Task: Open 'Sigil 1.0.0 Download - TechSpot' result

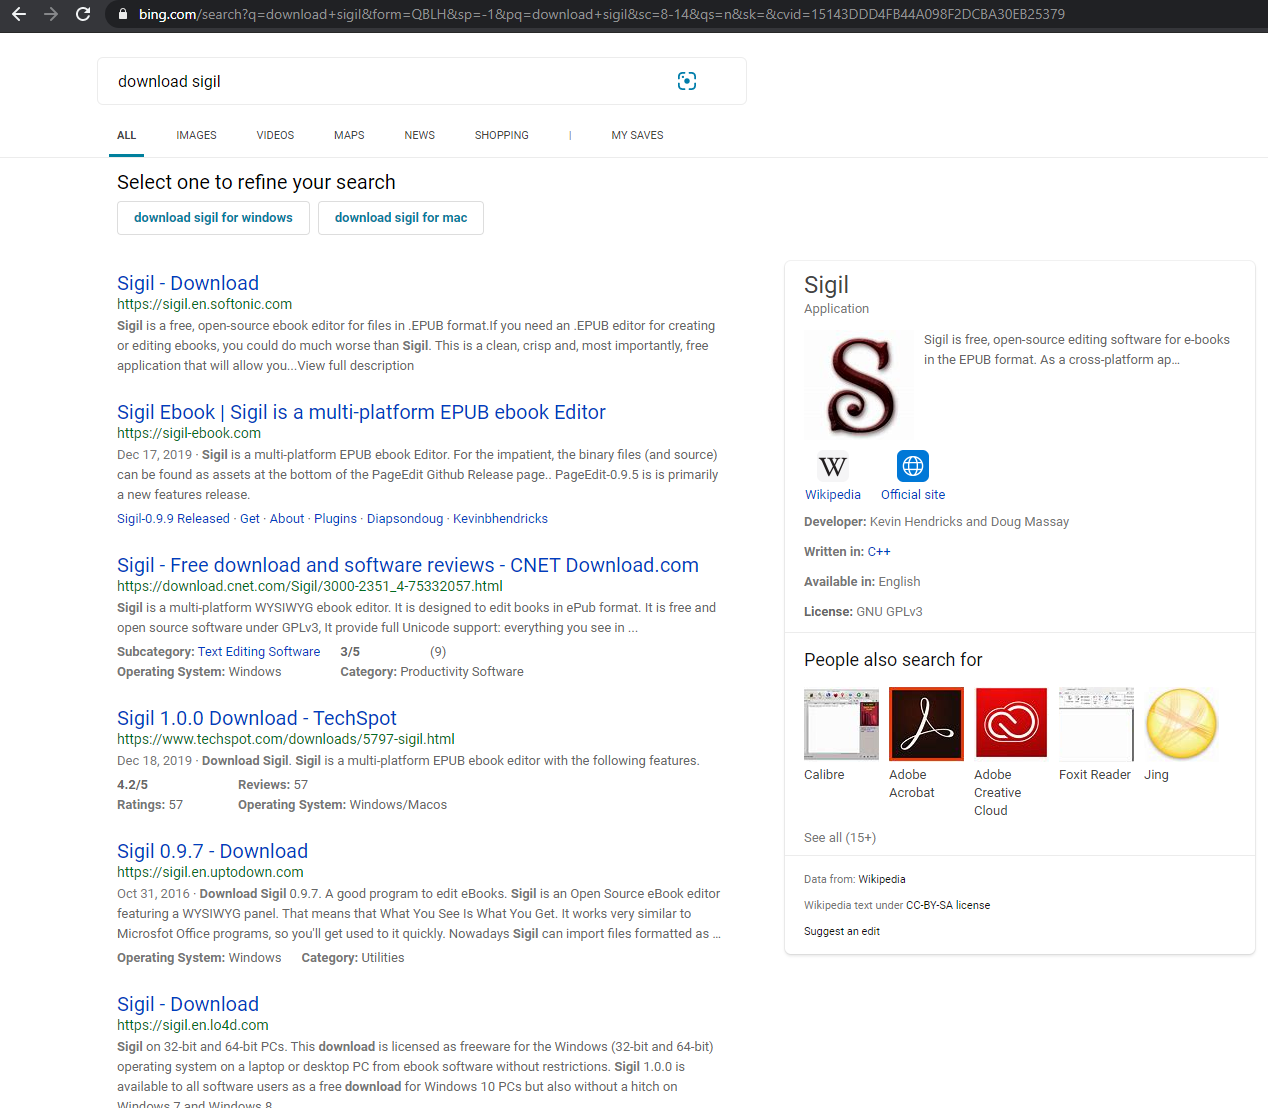Action: tap(257, 718)
